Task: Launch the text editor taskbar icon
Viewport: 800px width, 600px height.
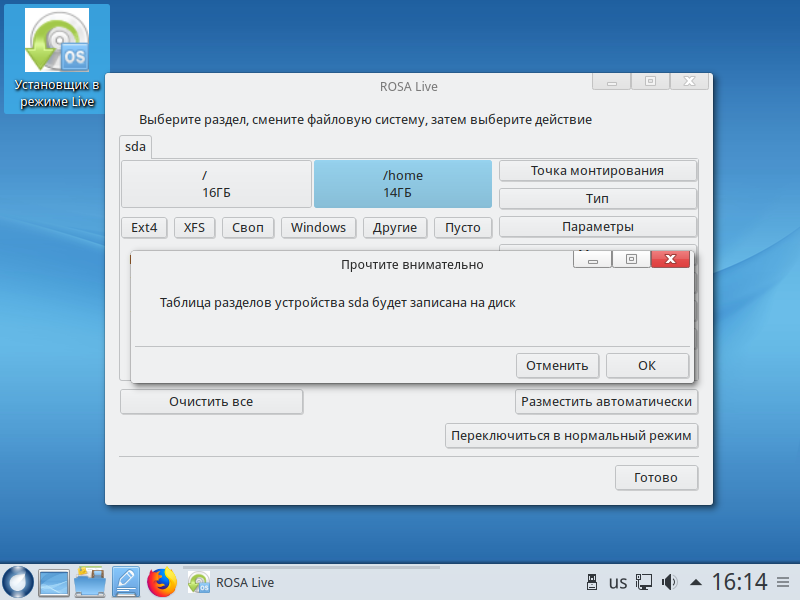Action: point(126,582)
